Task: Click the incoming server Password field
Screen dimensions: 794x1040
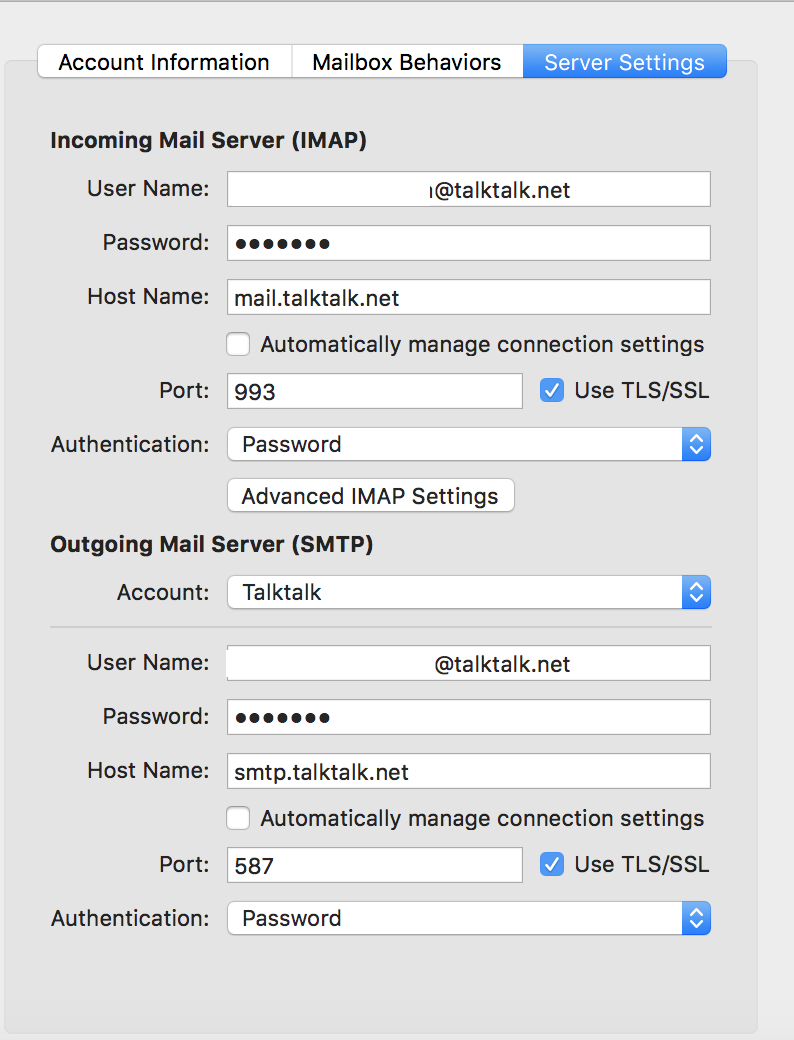Action: [468, 243]
